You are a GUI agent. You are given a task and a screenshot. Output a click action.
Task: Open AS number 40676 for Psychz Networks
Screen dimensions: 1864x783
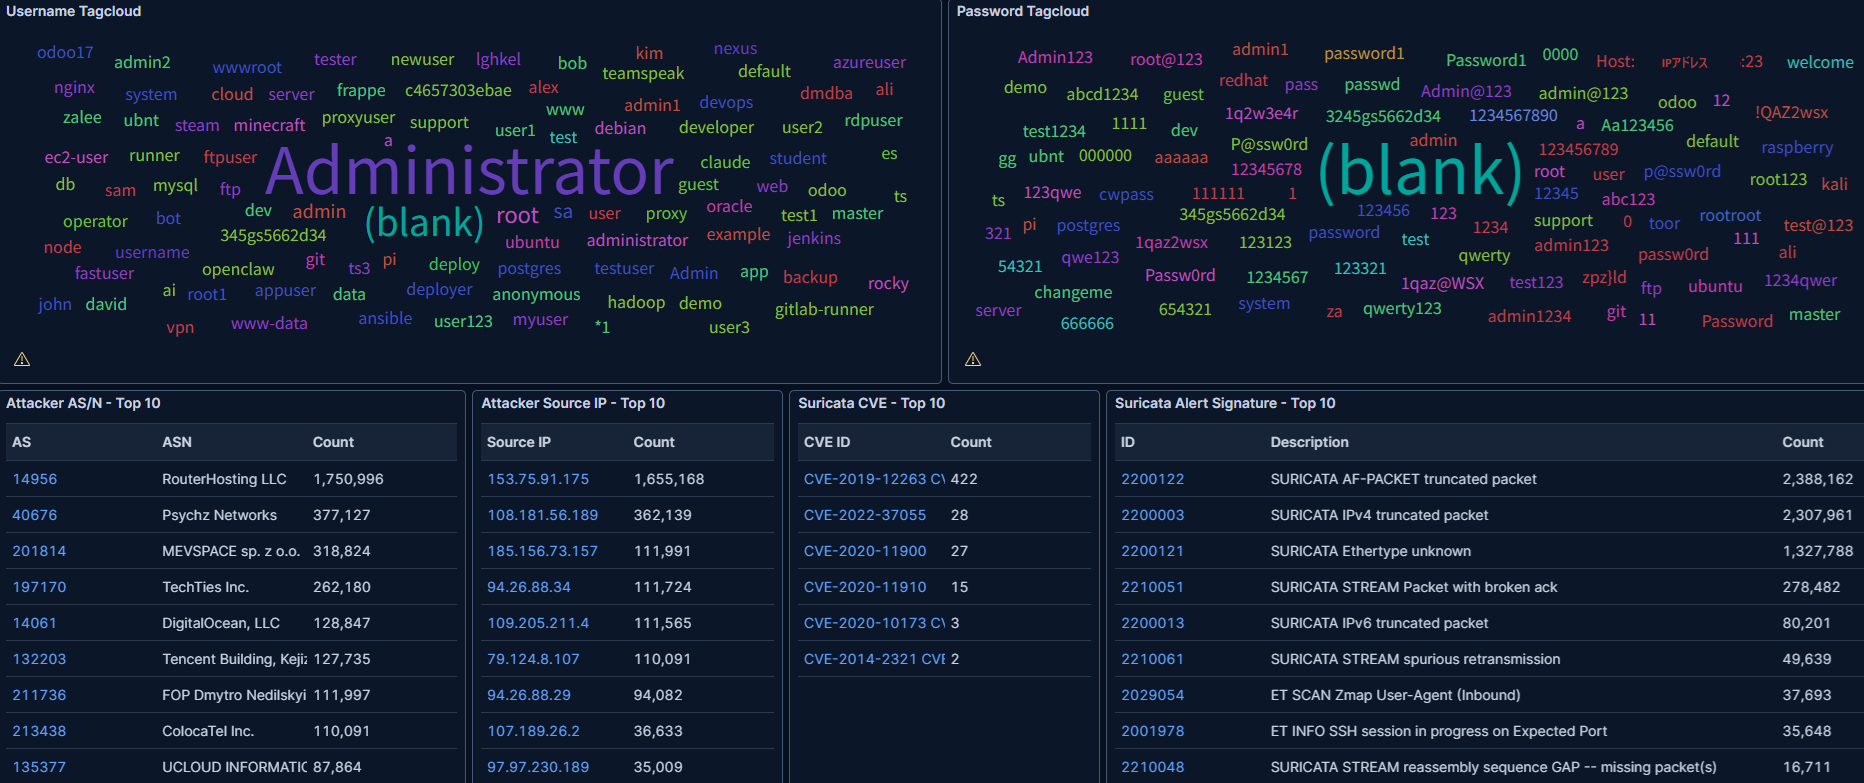coord(35,515)
